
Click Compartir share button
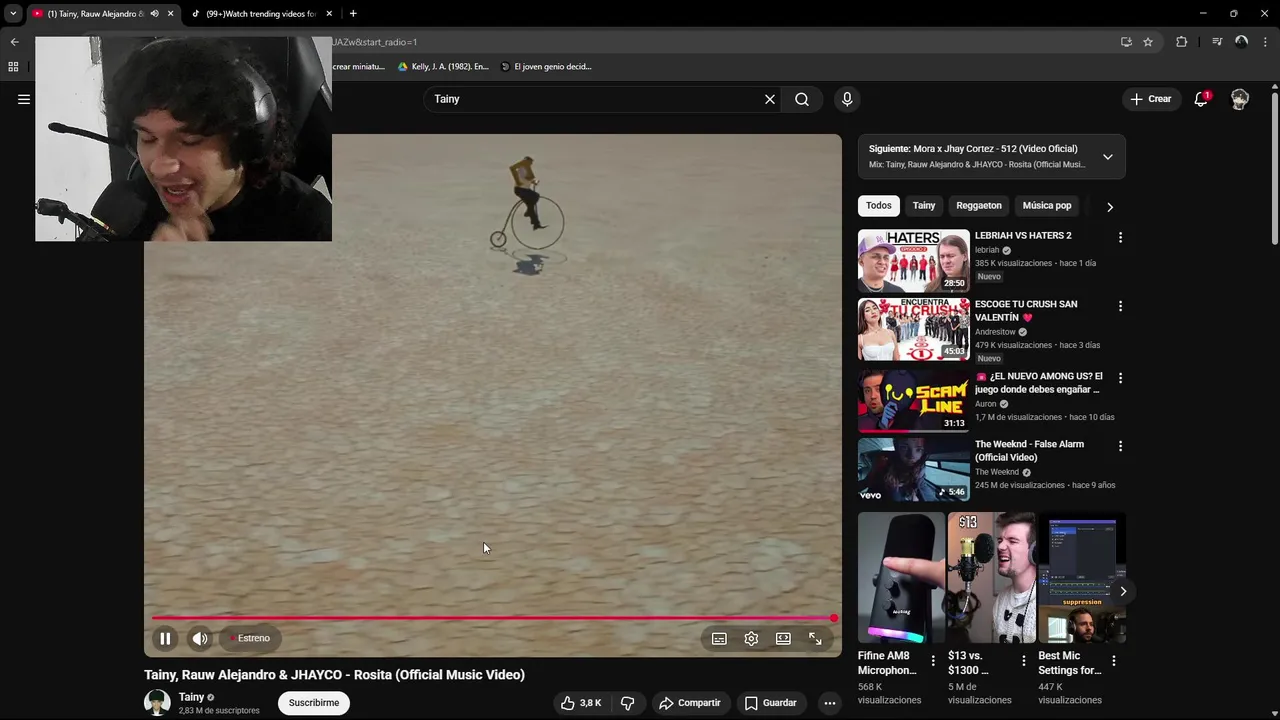click(x=690, y=703)
